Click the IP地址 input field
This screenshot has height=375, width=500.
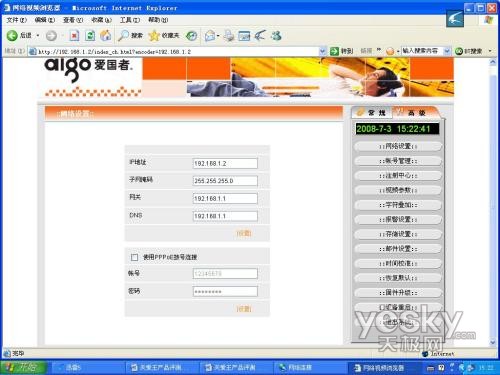click(x=225, y=163)
